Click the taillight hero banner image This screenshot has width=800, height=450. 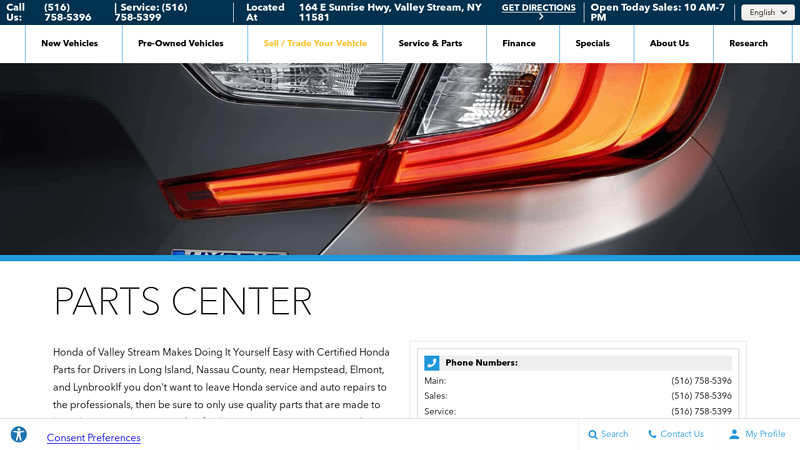point(400,159)
